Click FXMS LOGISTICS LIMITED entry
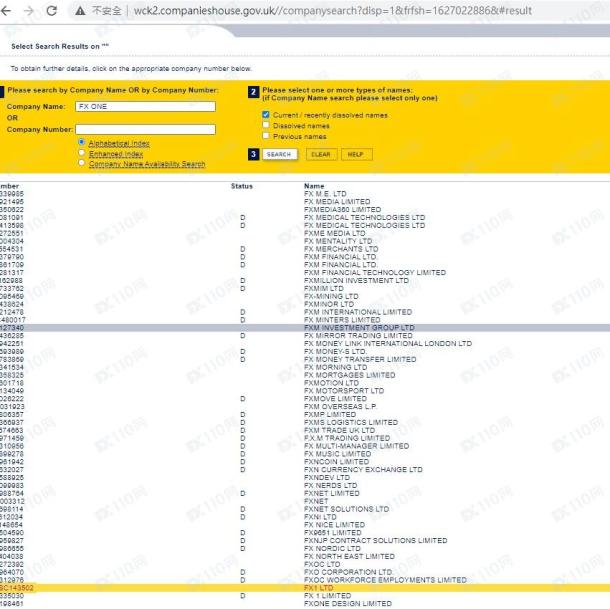 [351, 423]
